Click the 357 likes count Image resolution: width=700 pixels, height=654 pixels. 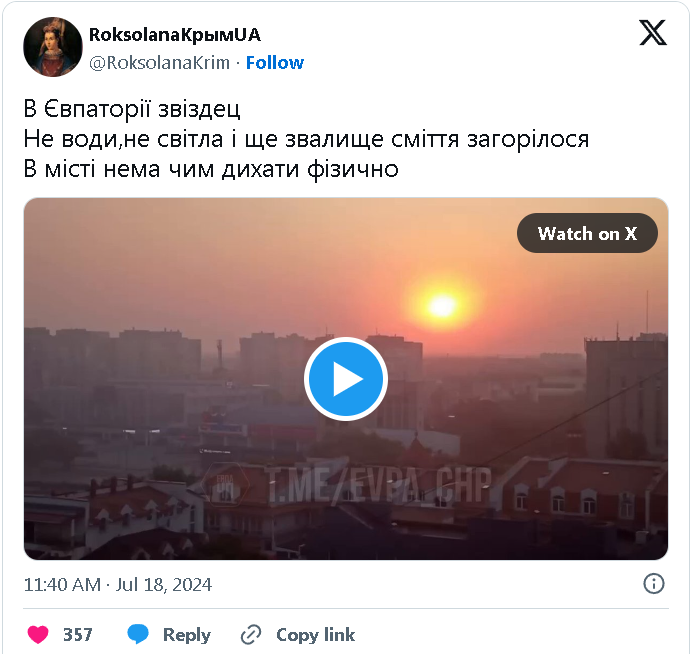tap(78, 634)
